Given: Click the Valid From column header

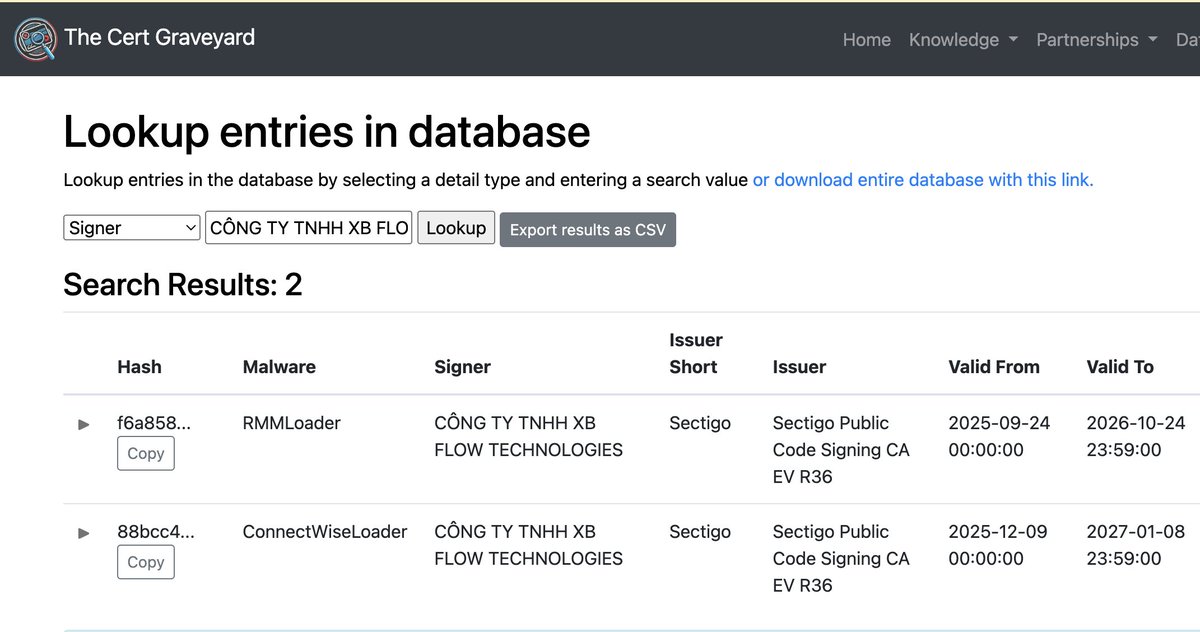Looking at the screenshot, I should 994,367.
